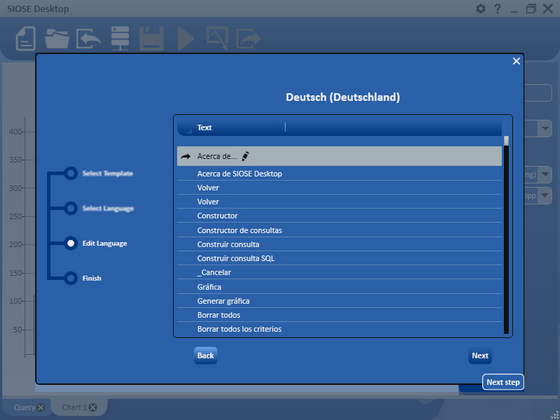Open the help question mark icon

tap(497, 9)
